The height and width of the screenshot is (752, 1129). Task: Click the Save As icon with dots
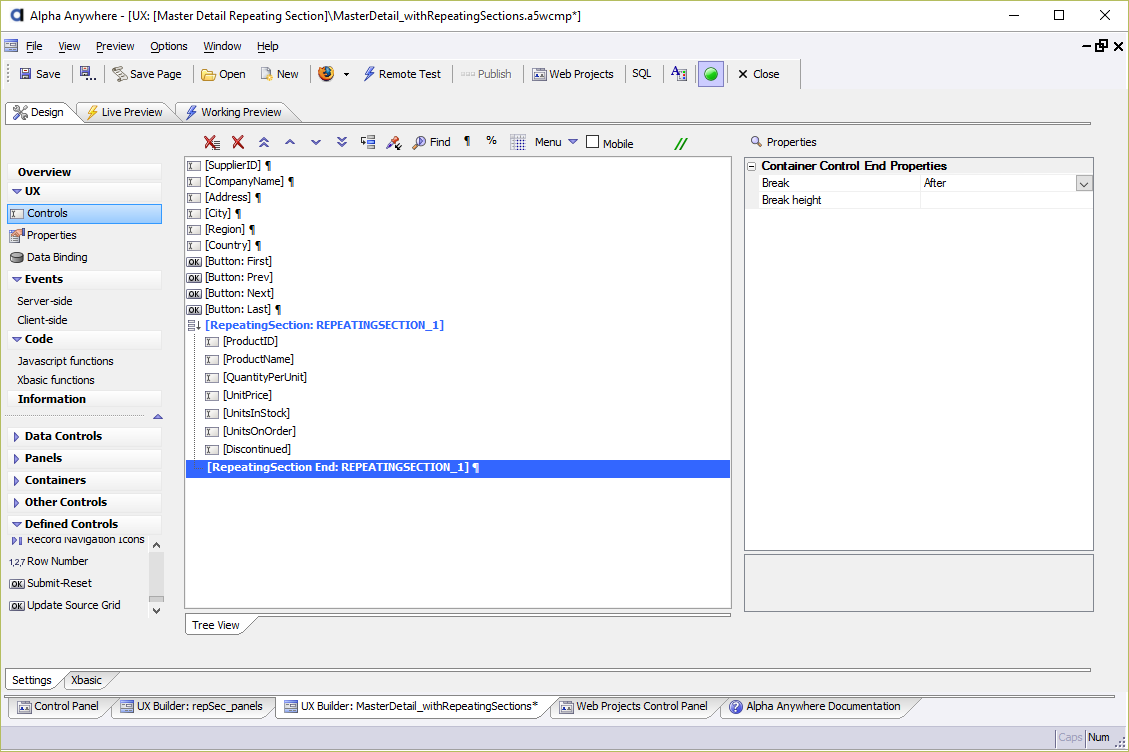pyautogui.click(x=87, y=74)
